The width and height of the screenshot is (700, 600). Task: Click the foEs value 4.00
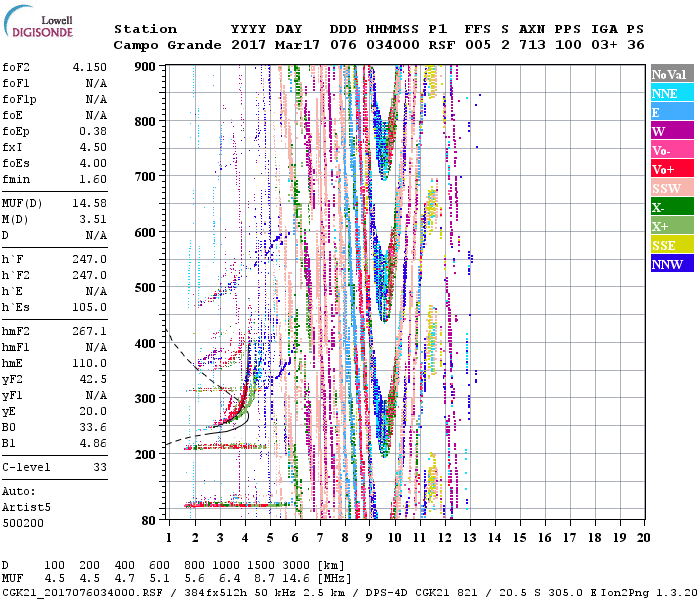click(x=93, y=163)
